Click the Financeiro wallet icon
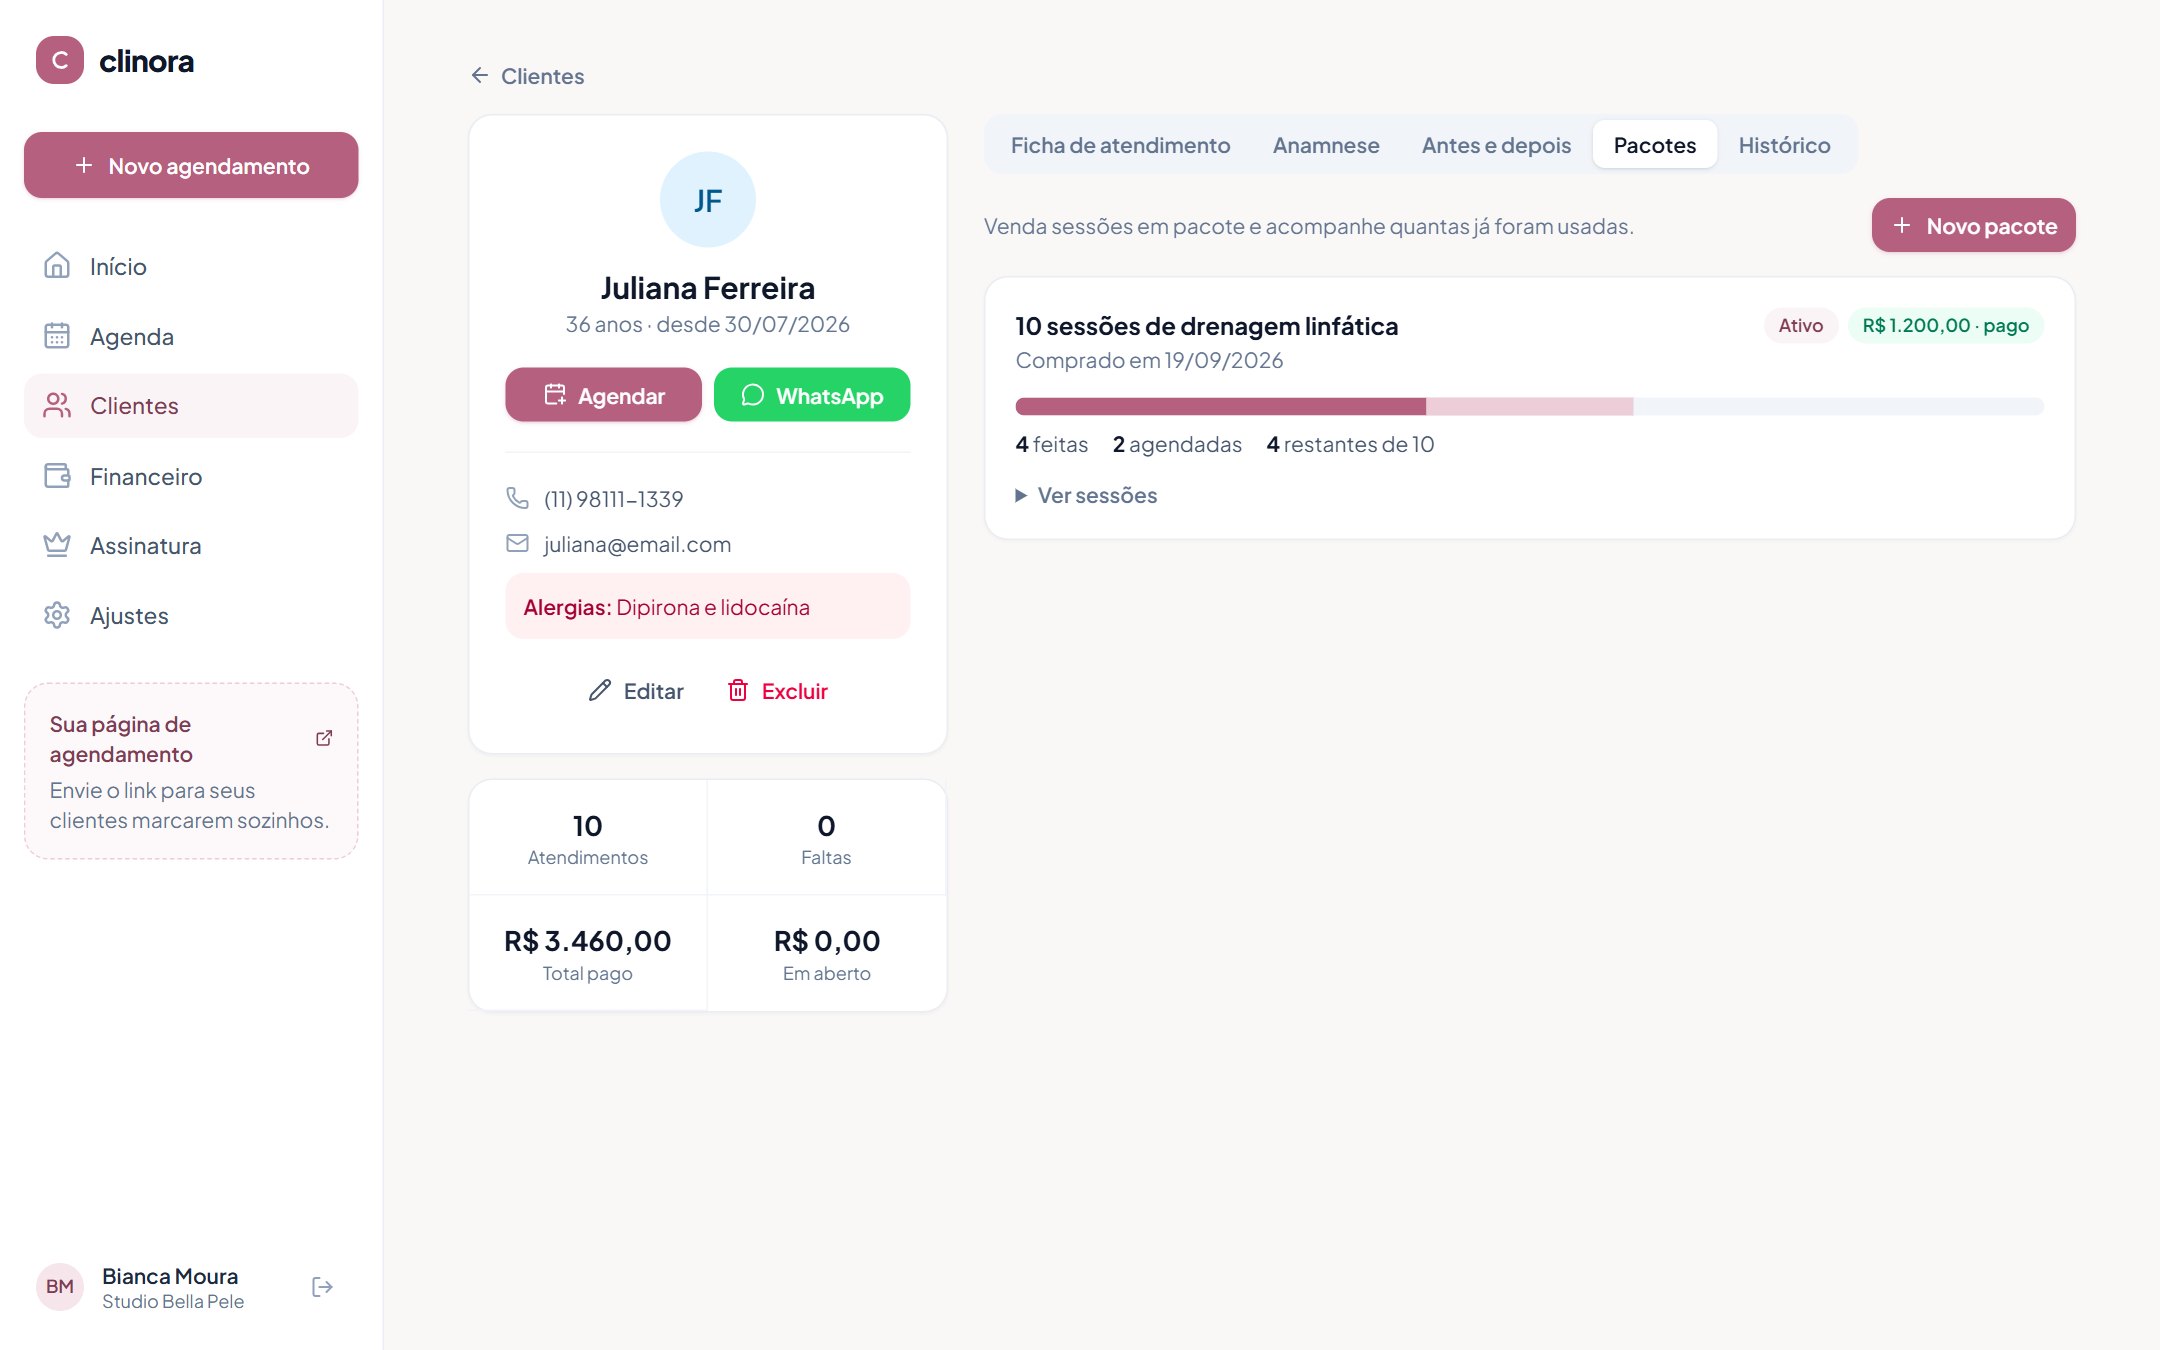Viewport: 2160px width, 1350px height. (x=57, y=476)
